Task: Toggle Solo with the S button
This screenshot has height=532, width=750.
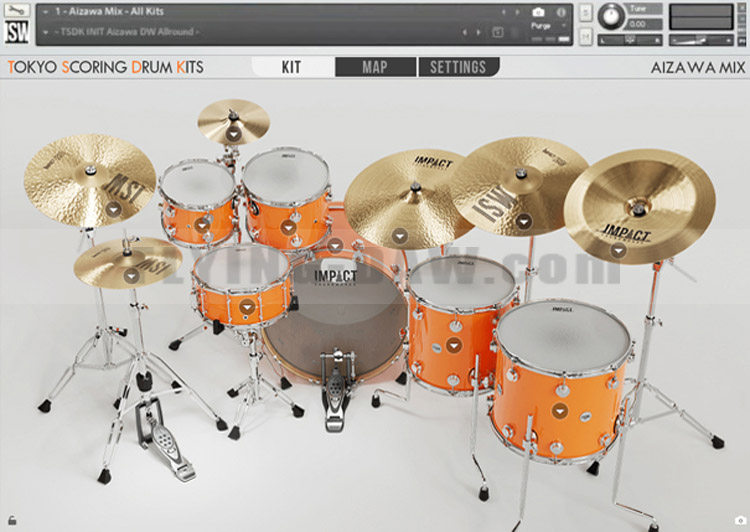Action: click(x=586, y=12)
